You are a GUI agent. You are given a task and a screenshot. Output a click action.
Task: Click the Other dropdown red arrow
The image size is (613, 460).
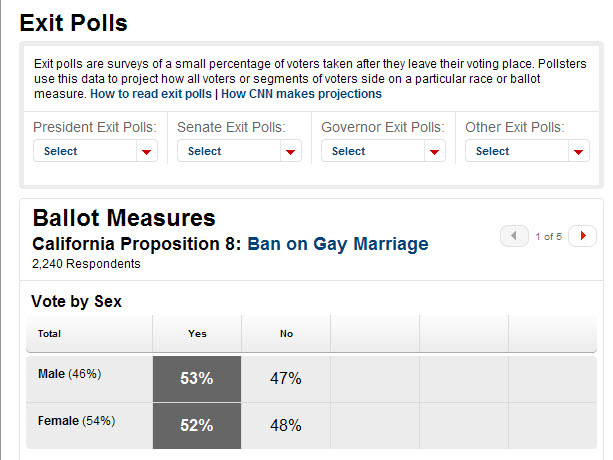pos(578,152)
